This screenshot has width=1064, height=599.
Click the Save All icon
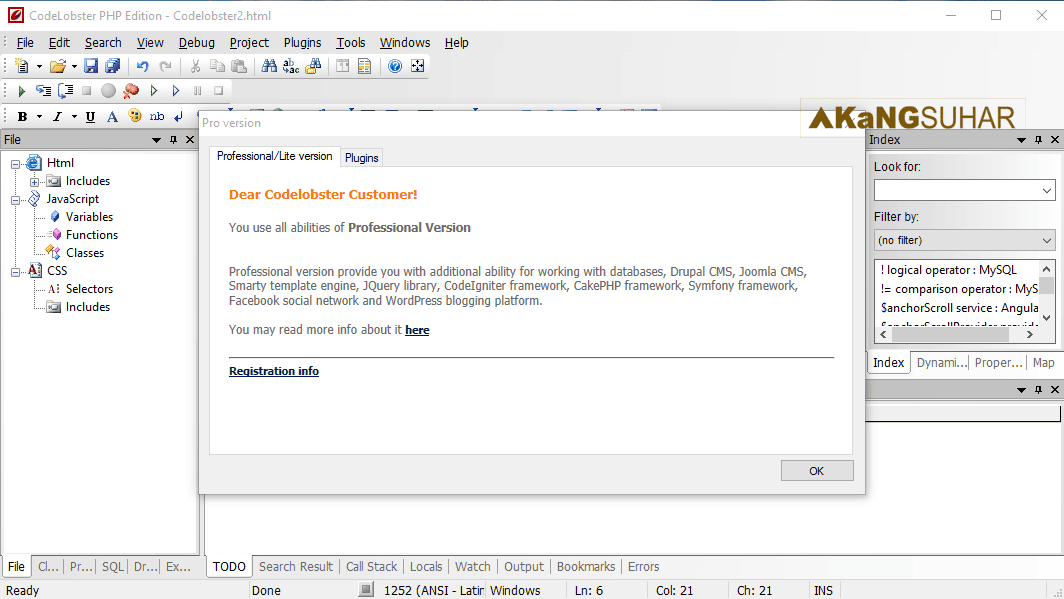click(x=112, y=66)
